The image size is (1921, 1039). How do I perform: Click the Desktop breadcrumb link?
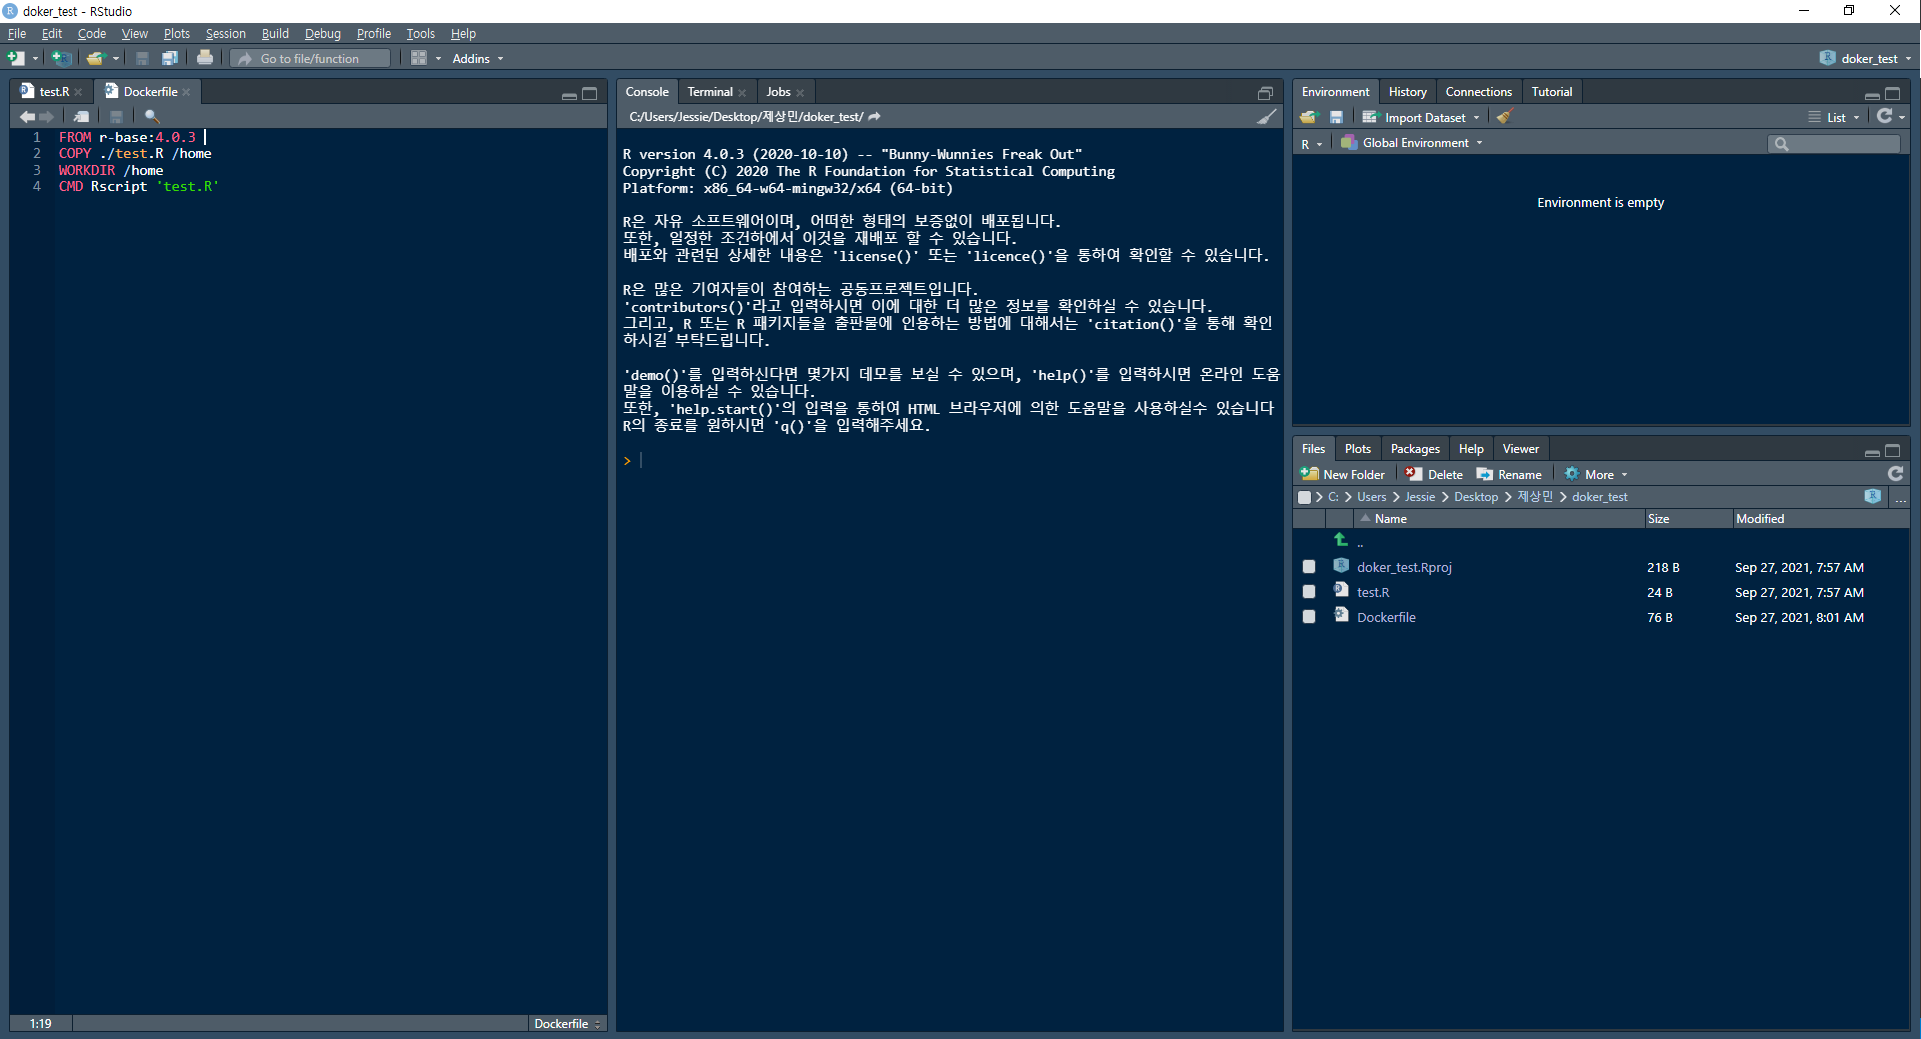click(x=1476, y=497)
